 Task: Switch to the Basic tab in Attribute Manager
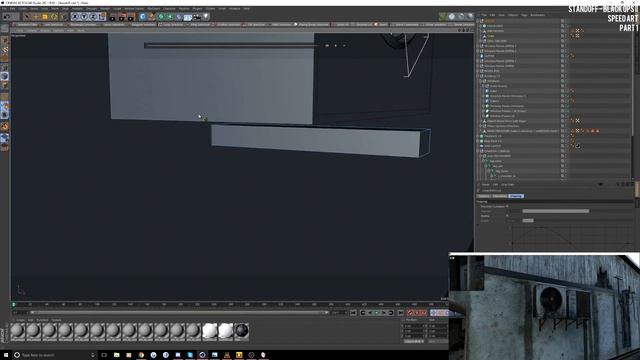click(x=484, y=196)
